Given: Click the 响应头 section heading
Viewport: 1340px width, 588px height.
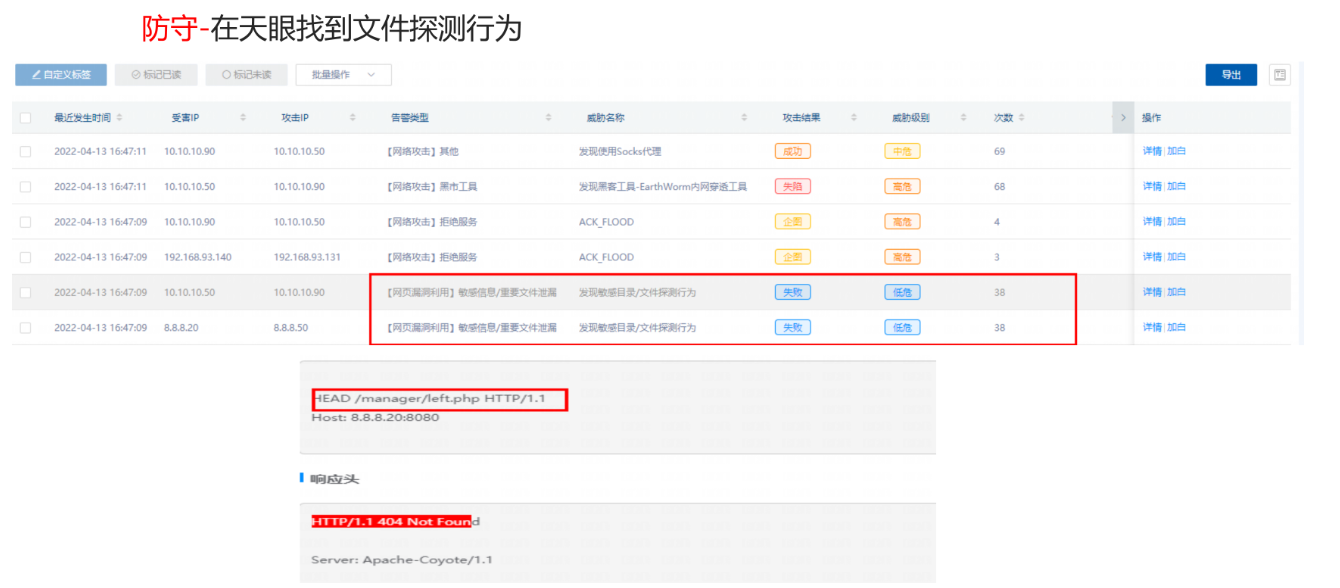Looking at the screenshot, I should 335,480.
